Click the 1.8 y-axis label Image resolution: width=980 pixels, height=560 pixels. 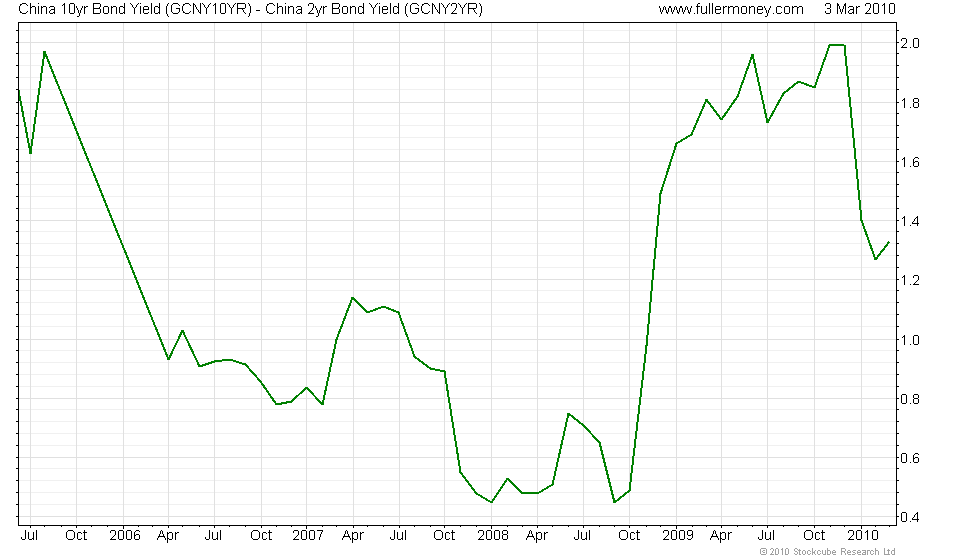click(x=910, y=103)
